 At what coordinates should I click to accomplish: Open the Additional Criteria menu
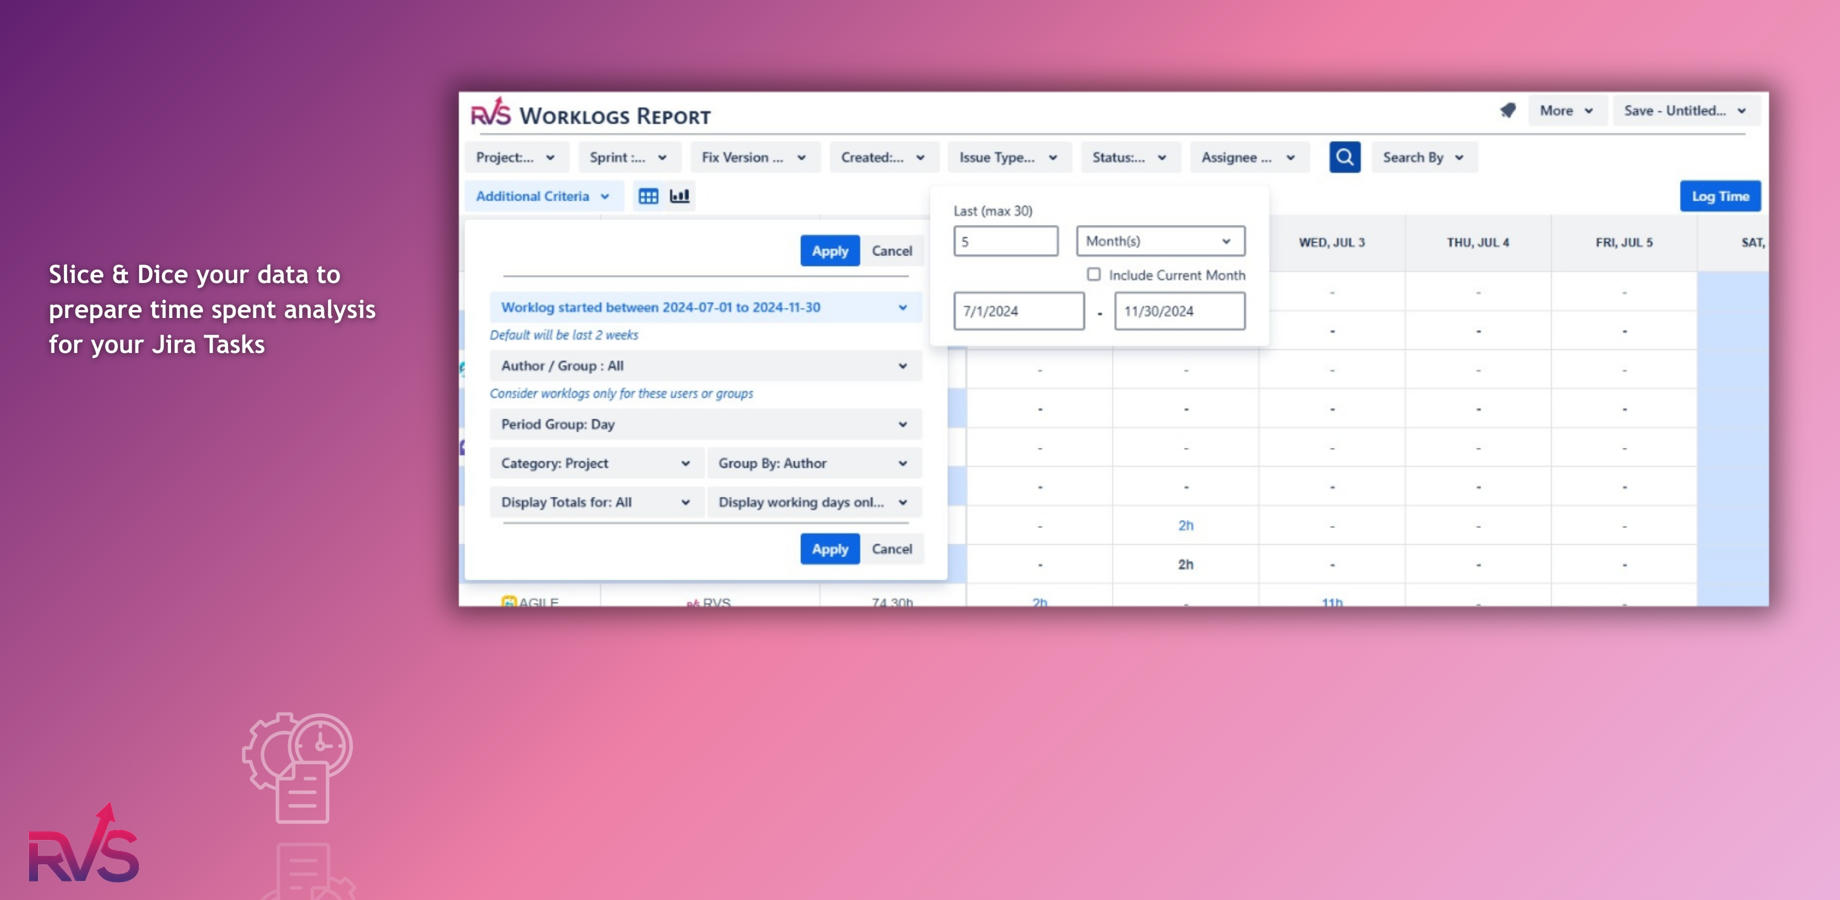coord(543,196)
